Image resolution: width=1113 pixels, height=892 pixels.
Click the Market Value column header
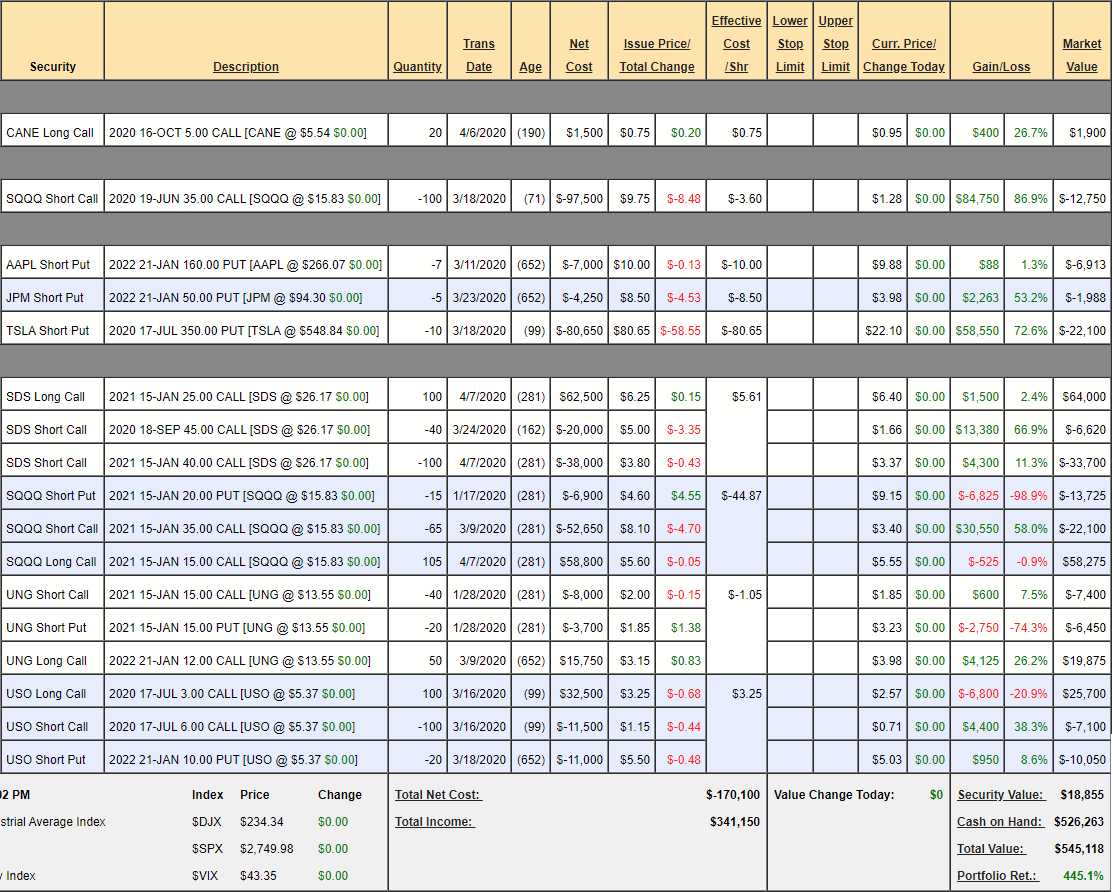tap(1081, 55)
